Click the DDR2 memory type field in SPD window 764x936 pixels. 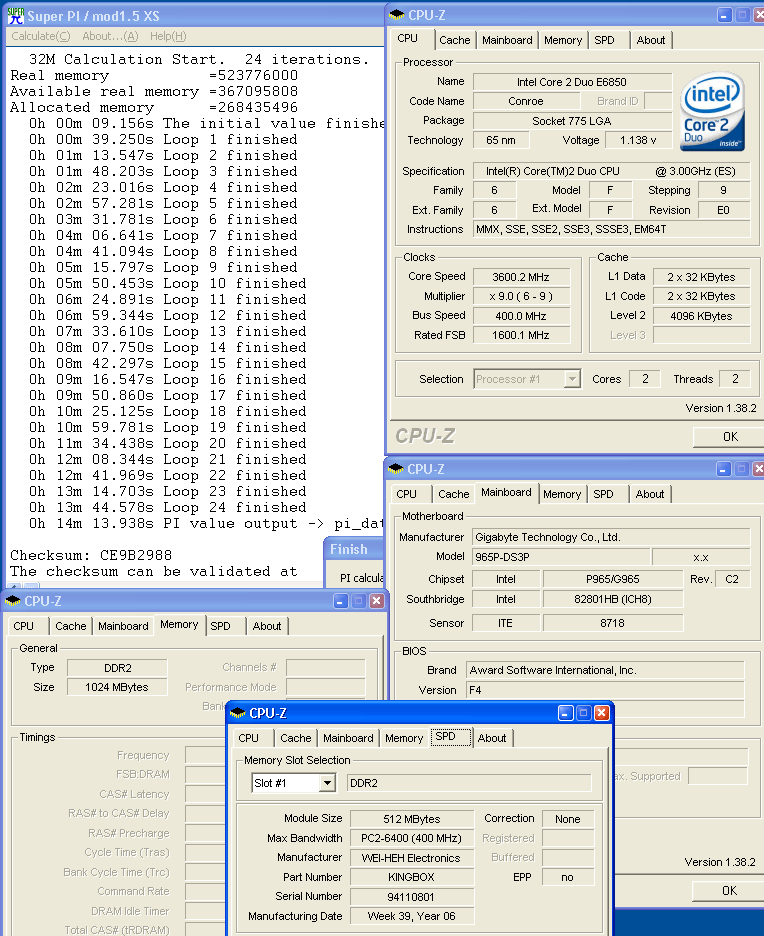pyautogui.click(x=469, y=783)
